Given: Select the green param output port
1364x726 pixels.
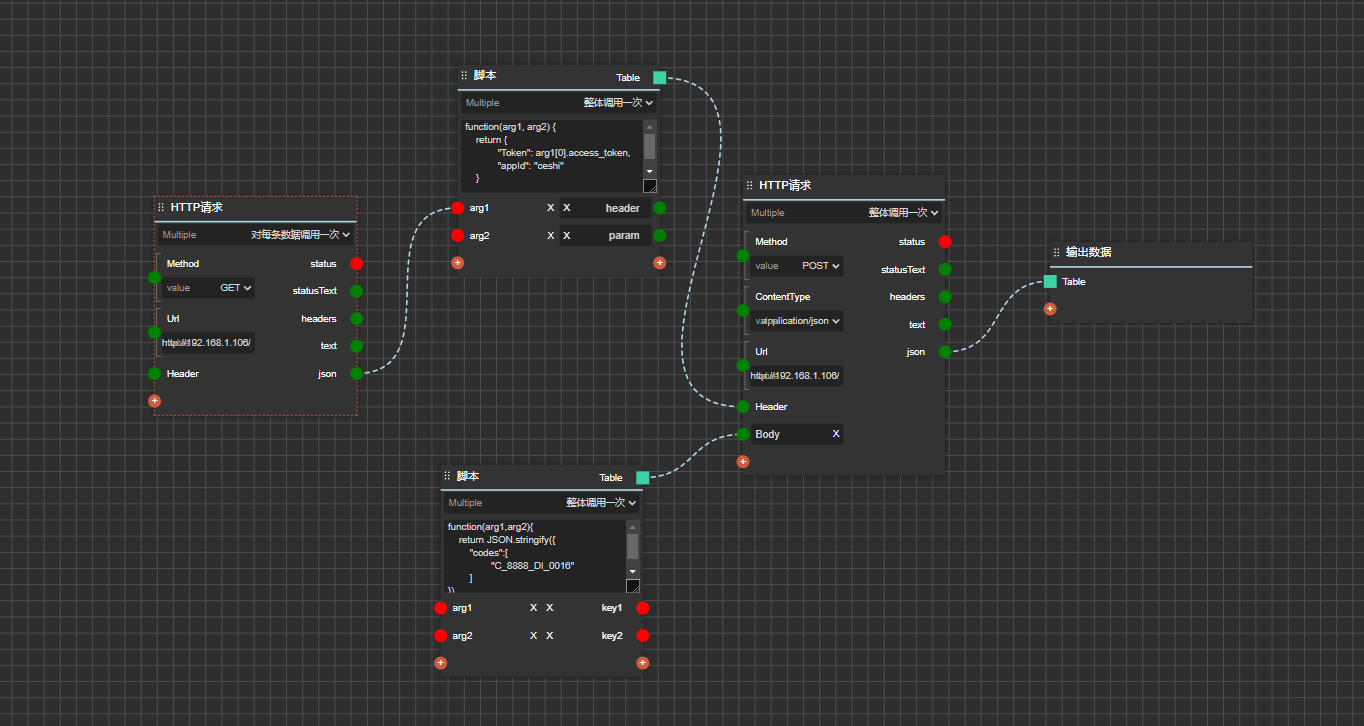Looking at the screenshot, I should (659, 236).
